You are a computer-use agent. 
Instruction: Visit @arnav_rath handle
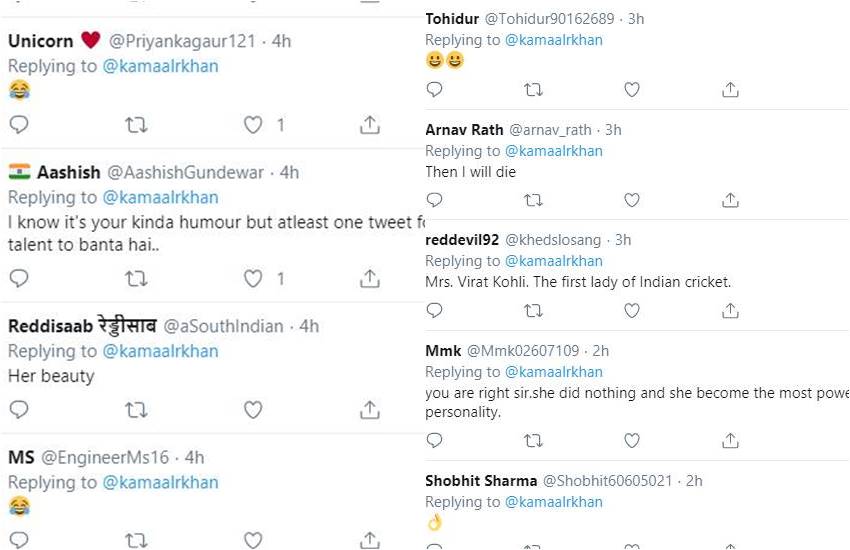[x=550, y=130]
